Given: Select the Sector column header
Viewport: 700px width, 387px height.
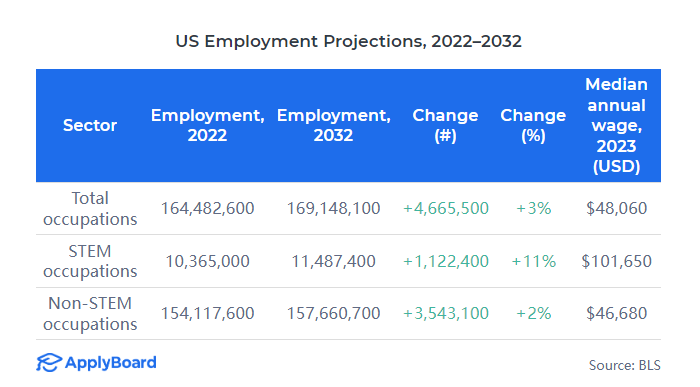Looking at the screenshot, I should (x=90, y=125).
